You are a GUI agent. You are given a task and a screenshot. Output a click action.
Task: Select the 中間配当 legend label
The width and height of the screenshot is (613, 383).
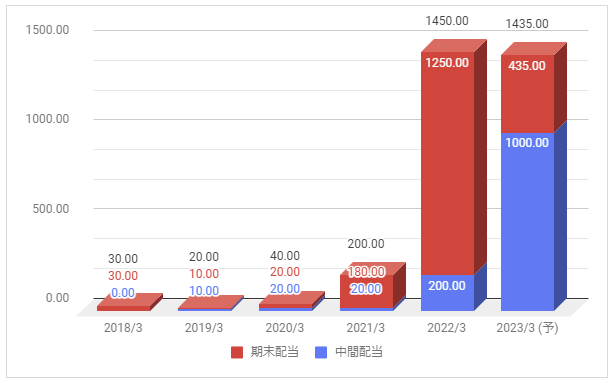point(359,352)
